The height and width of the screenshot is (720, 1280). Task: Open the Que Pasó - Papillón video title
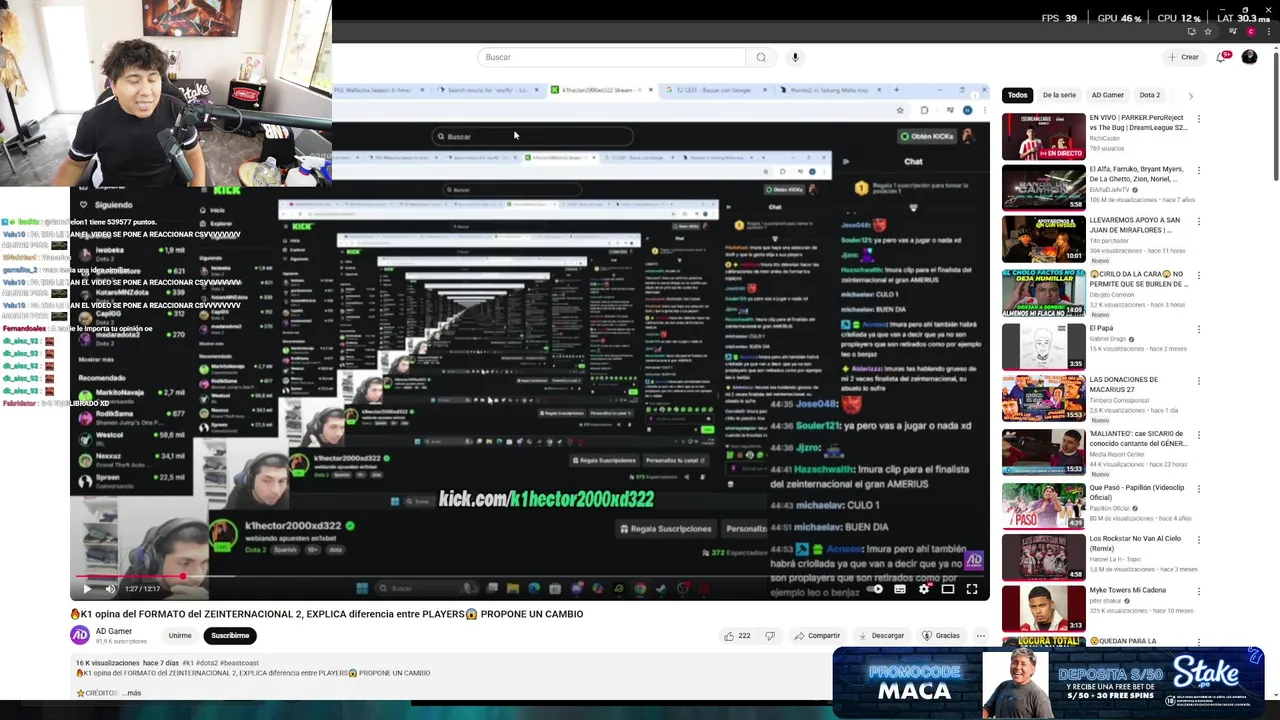point(1136,492)
